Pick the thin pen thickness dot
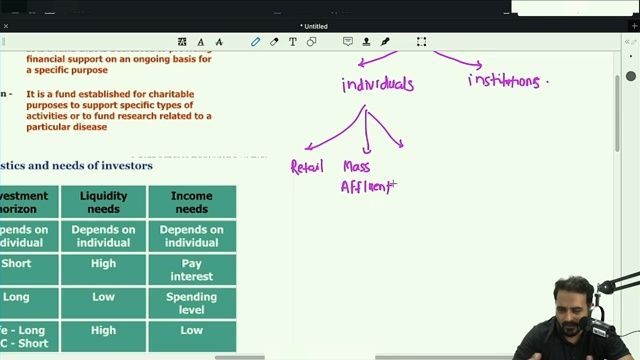 tap(631, 56)
